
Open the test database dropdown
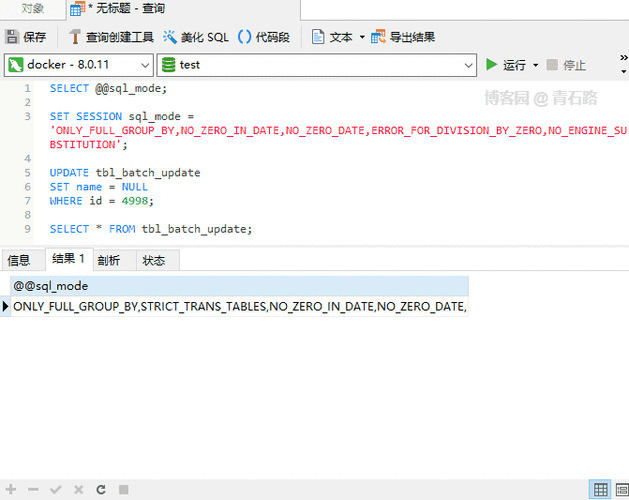point(317,65)
